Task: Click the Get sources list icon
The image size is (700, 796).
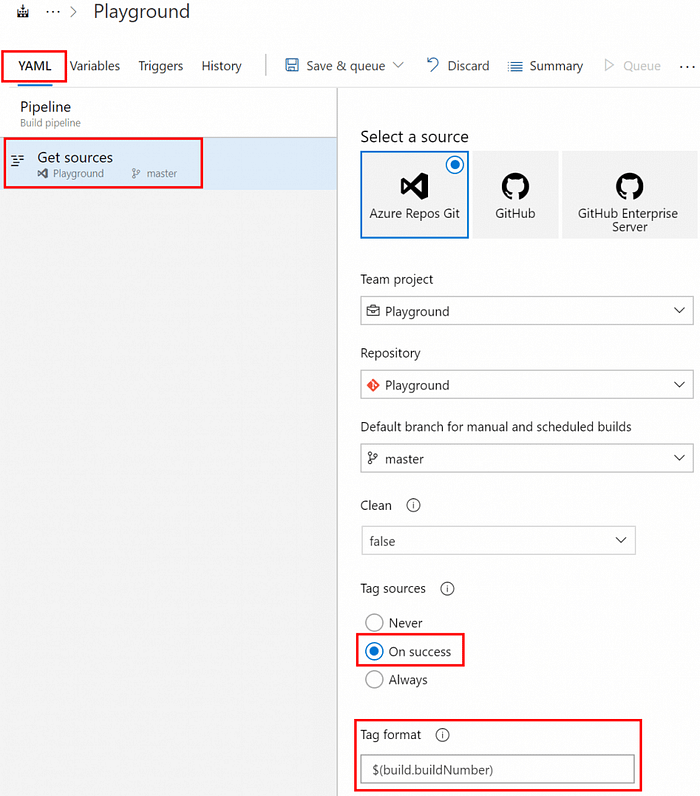Action: click(18, 160)
